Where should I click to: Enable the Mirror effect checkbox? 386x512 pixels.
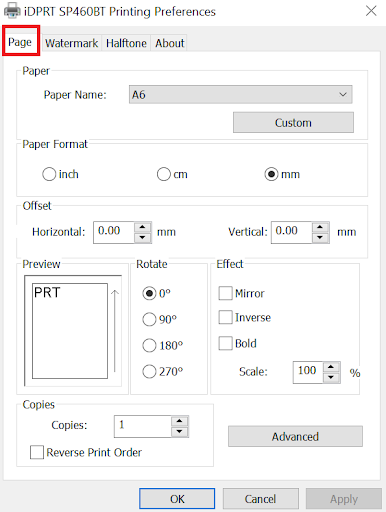tap(225, 293)
